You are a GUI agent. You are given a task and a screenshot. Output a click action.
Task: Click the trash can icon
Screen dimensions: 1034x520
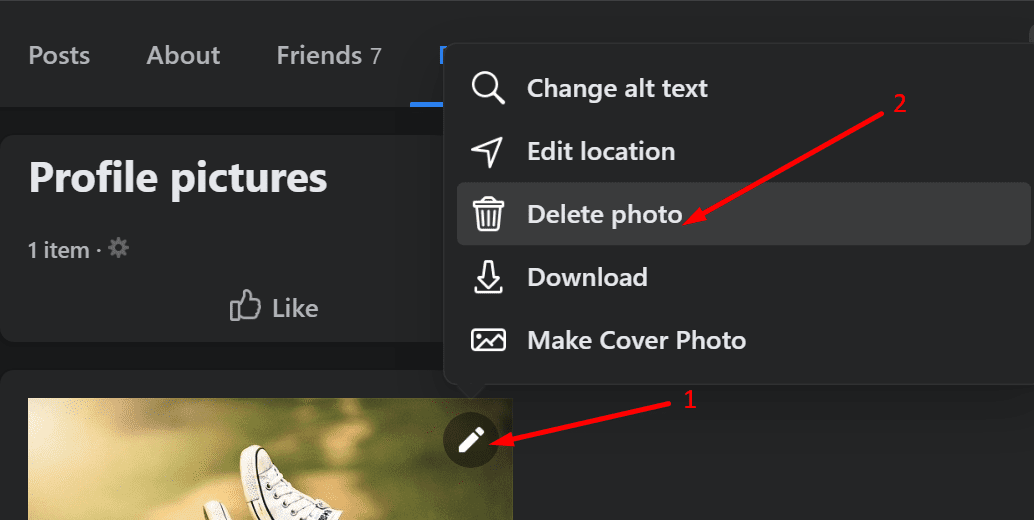[x=488, y=214]
